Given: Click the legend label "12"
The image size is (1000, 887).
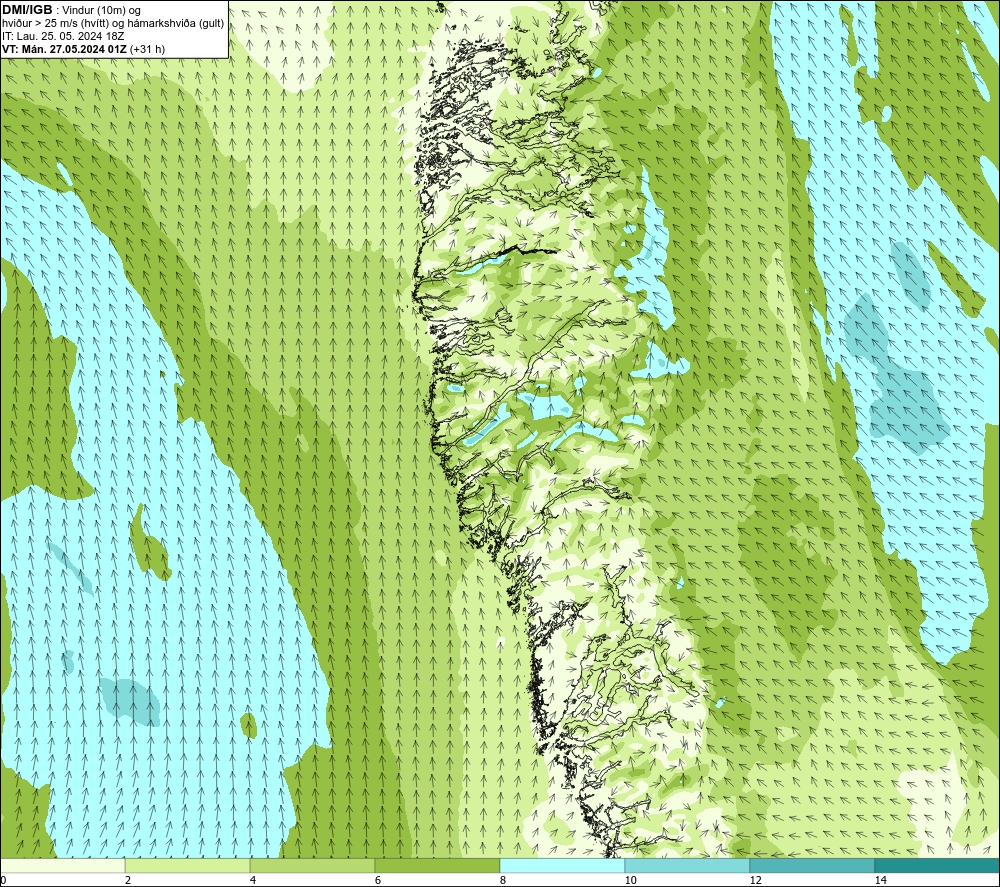Looking at the screenshot, I should point(755,881).
